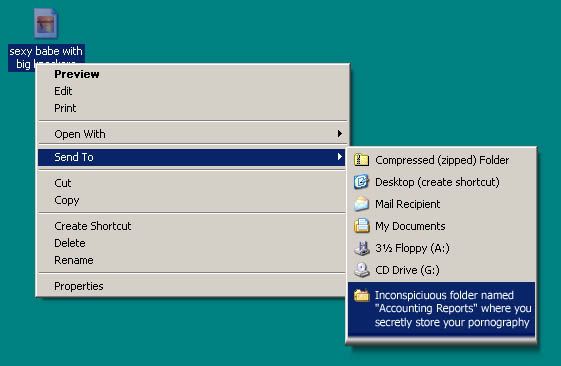Click the Compressed (zipped) Folder icon
Viewport: 561px width, 366px height.
pos(361,160)
